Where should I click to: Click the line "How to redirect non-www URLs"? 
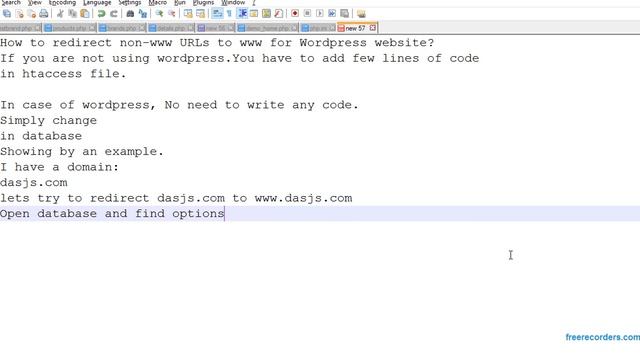pyautogui.click(x=217, y=43)
